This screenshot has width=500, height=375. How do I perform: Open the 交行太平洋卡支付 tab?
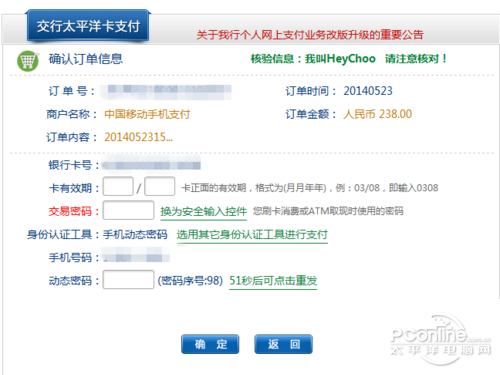(x=88, y=26)
